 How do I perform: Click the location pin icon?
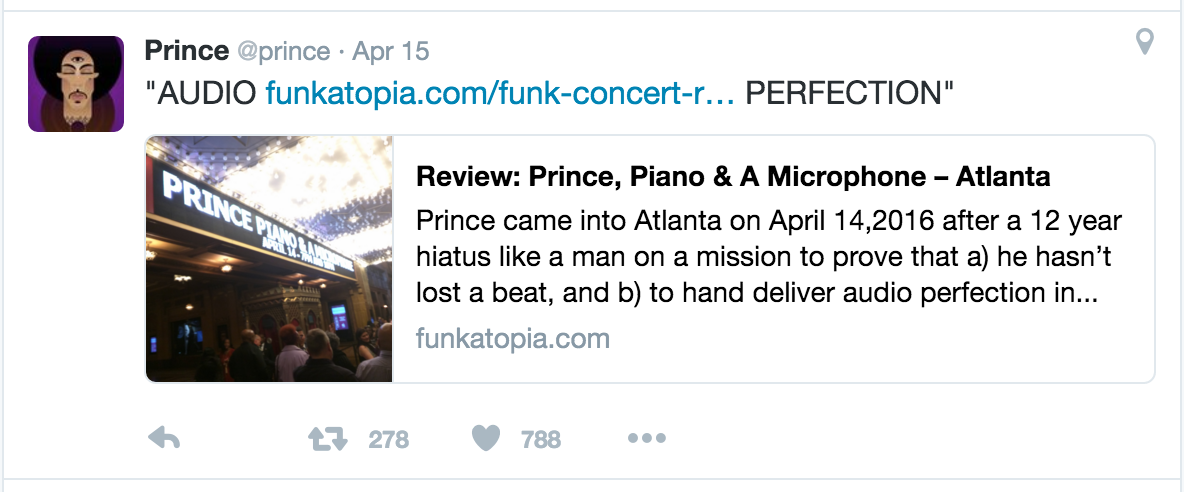(1145, 42)
